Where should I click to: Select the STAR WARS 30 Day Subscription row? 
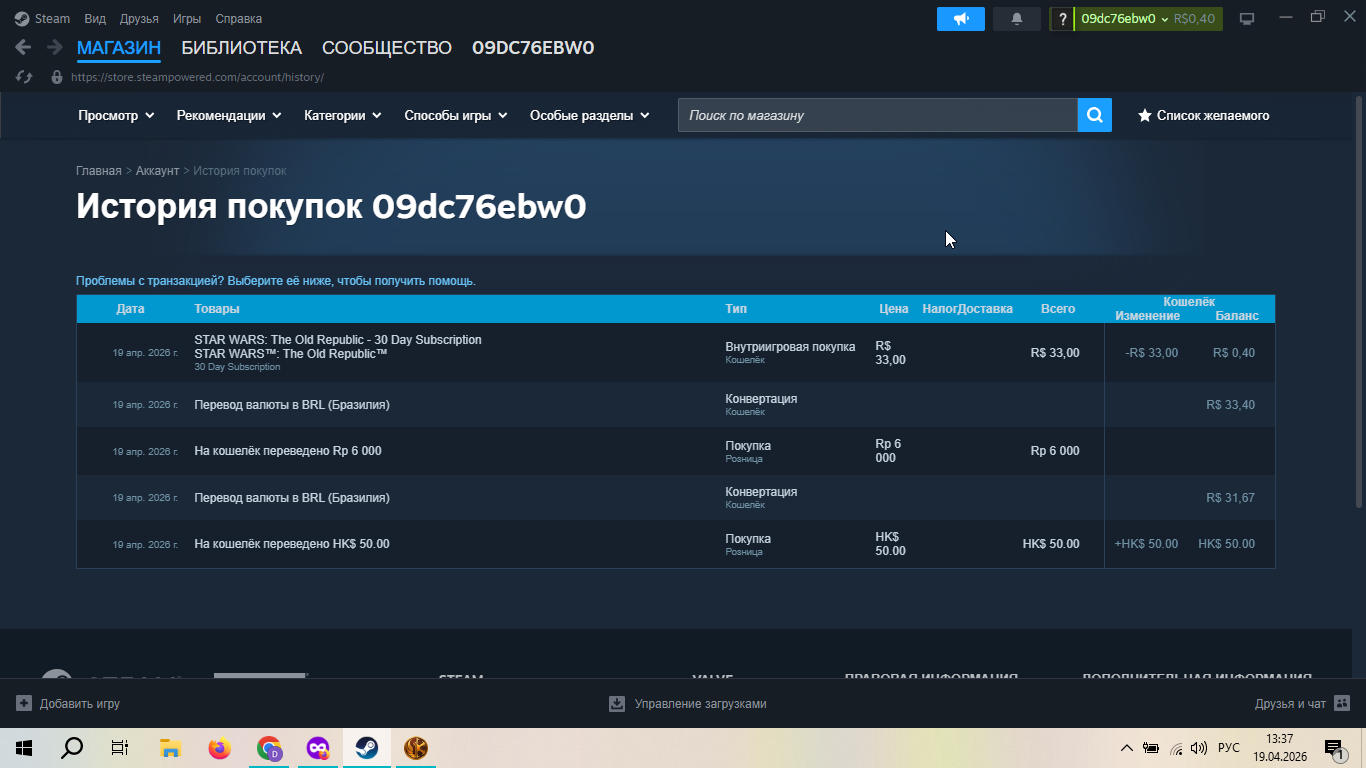tap(676, 352)
